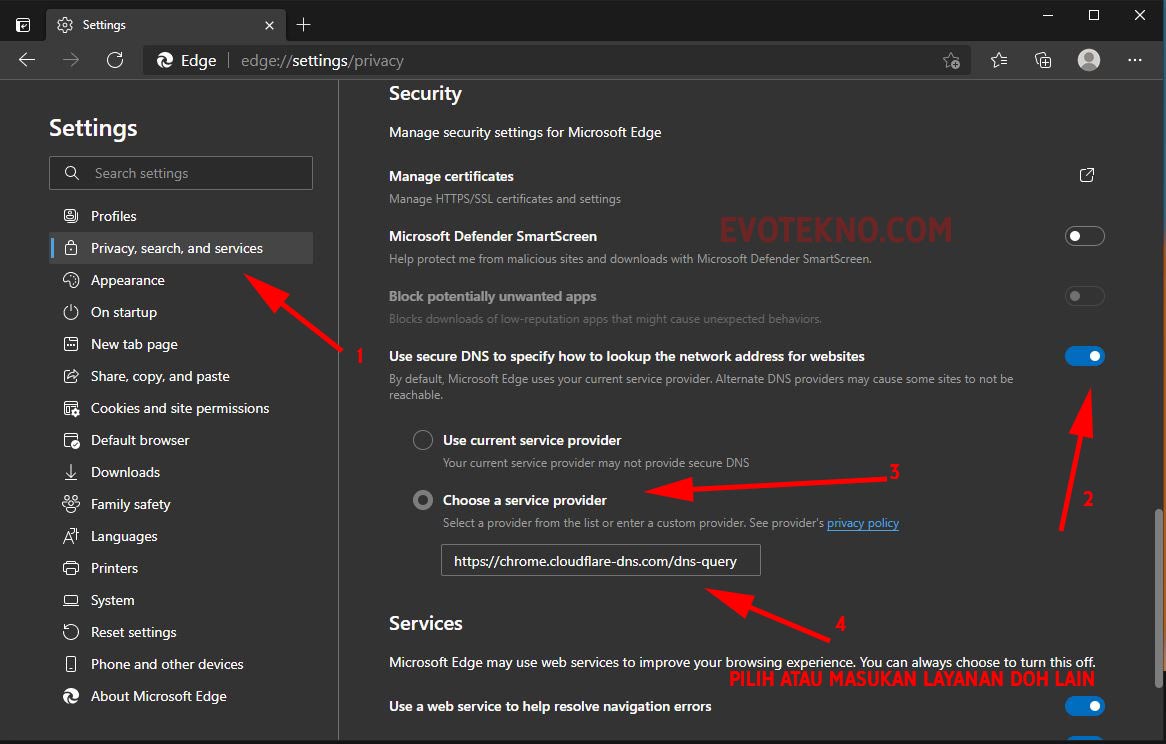Click the Search settings field
The width and height of the screenshot is (1166, 744).
click(x=181, y=173)
